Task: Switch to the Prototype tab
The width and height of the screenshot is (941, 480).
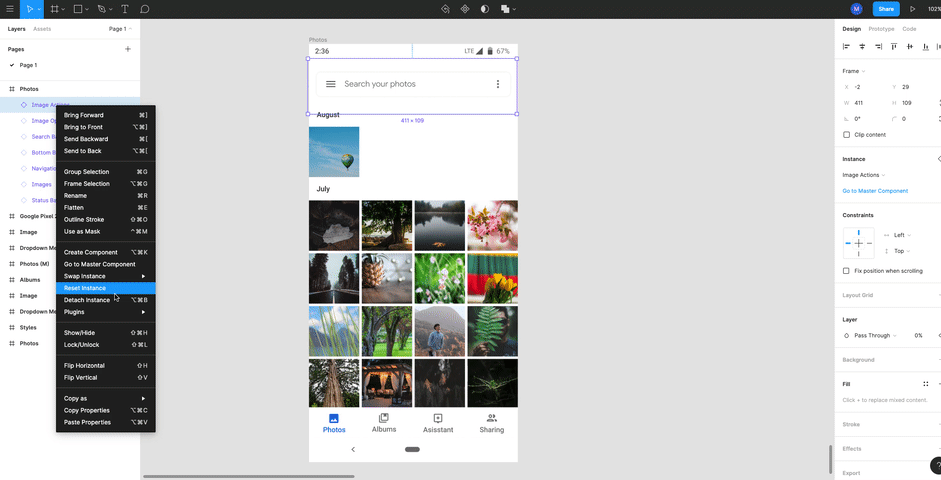Action: (x=881, y=29)
